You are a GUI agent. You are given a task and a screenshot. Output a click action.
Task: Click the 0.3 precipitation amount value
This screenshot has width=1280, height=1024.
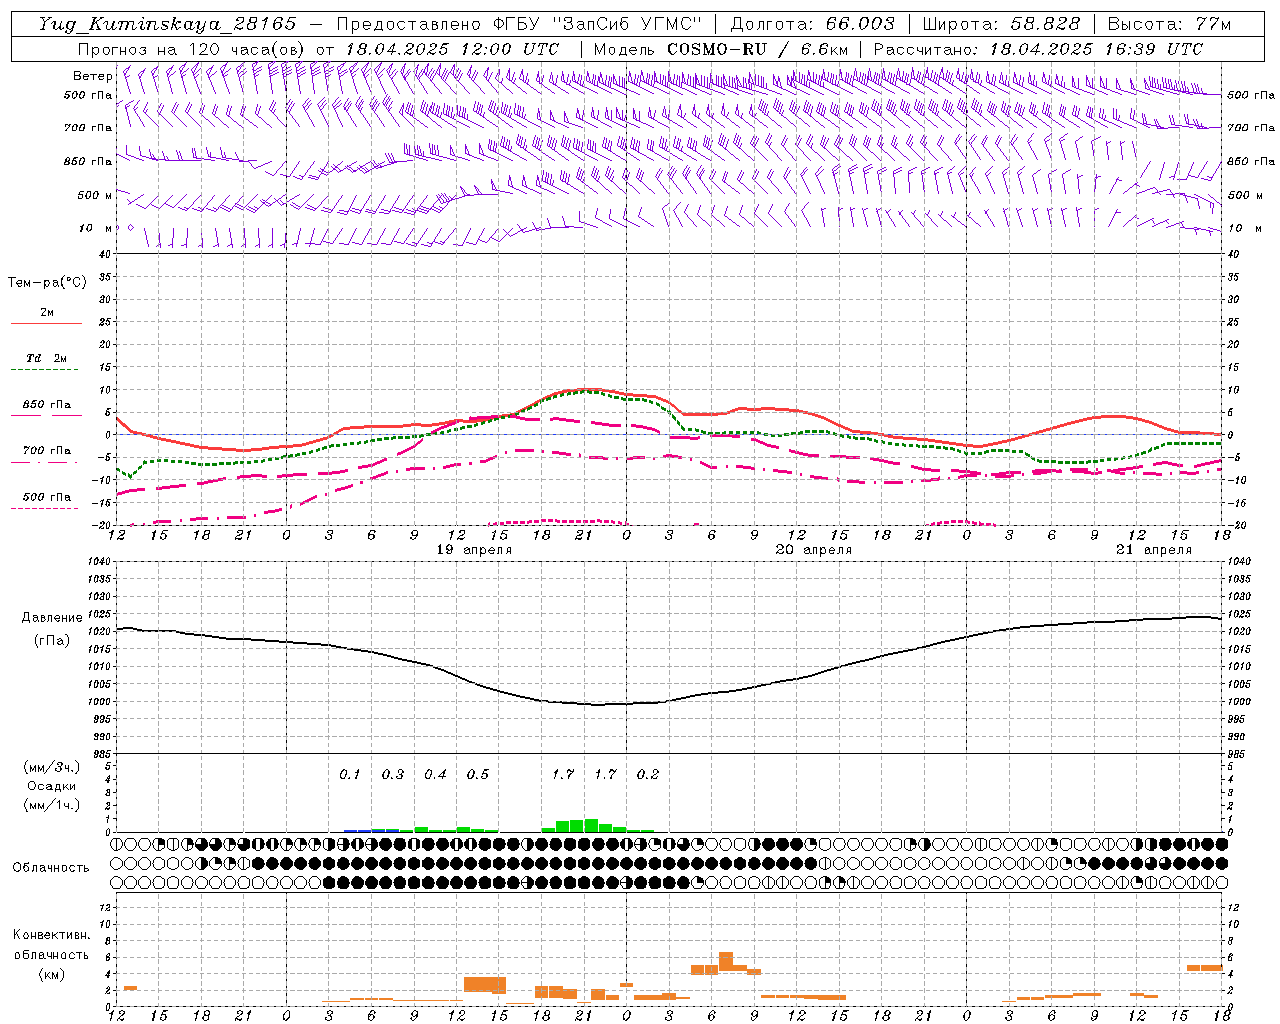click(x=393, y=774)
